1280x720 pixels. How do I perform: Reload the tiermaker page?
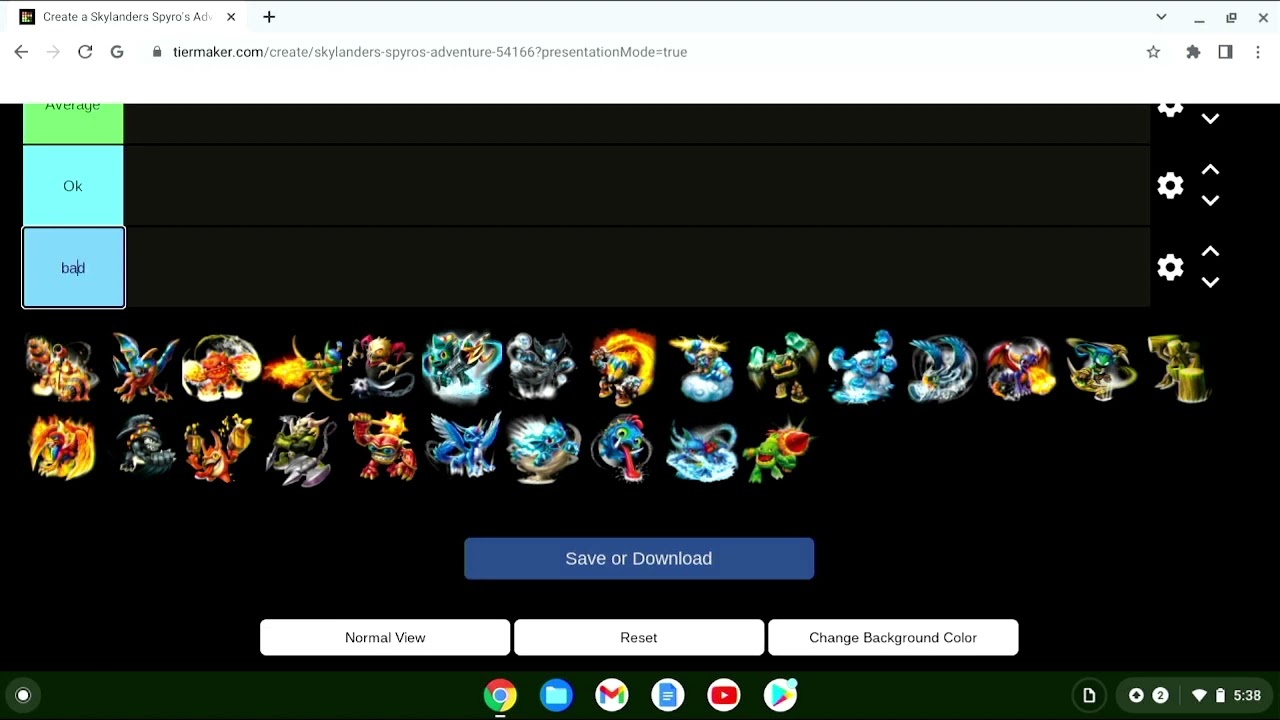click(85, 52)
